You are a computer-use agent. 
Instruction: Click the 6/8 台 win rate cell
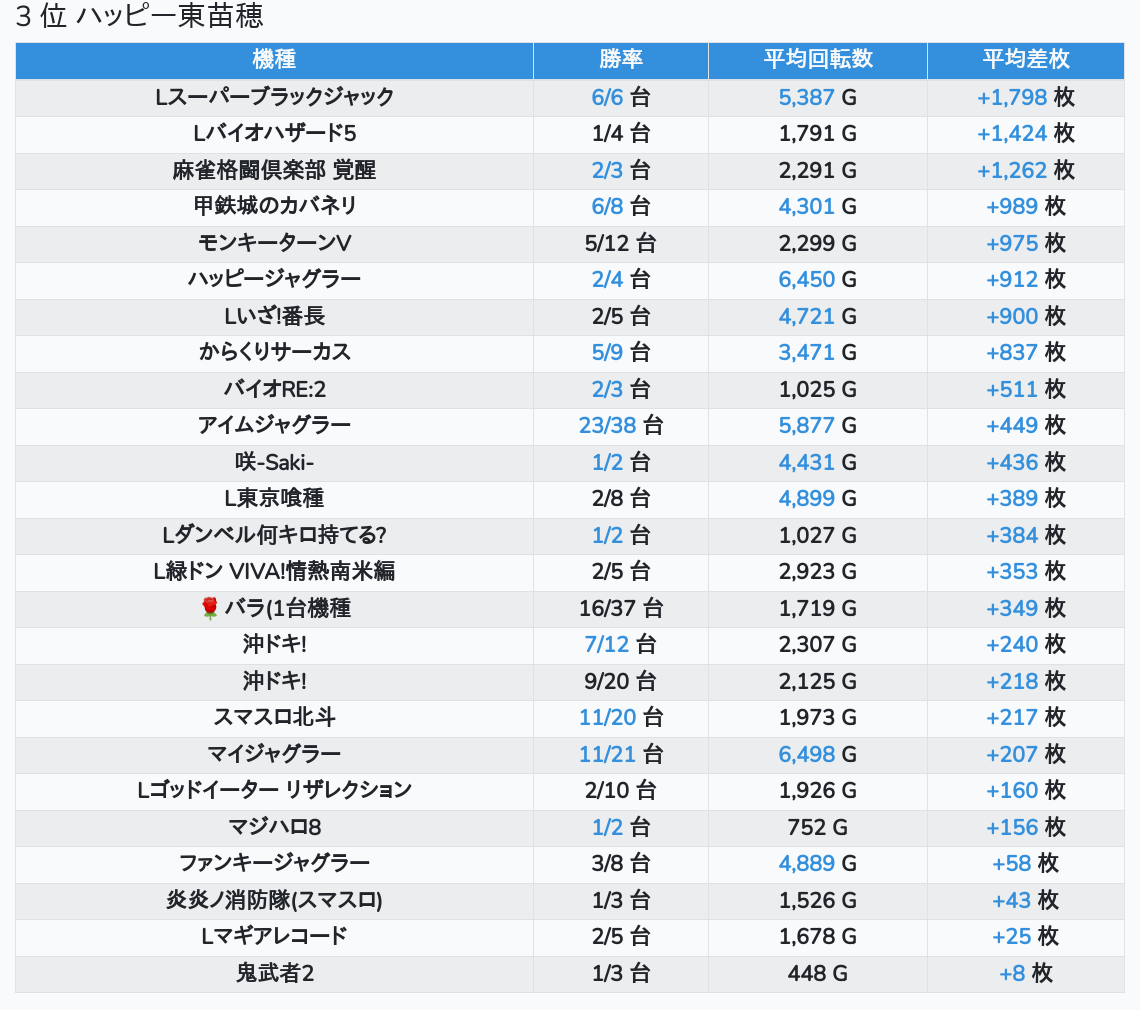tap(621, 207)
